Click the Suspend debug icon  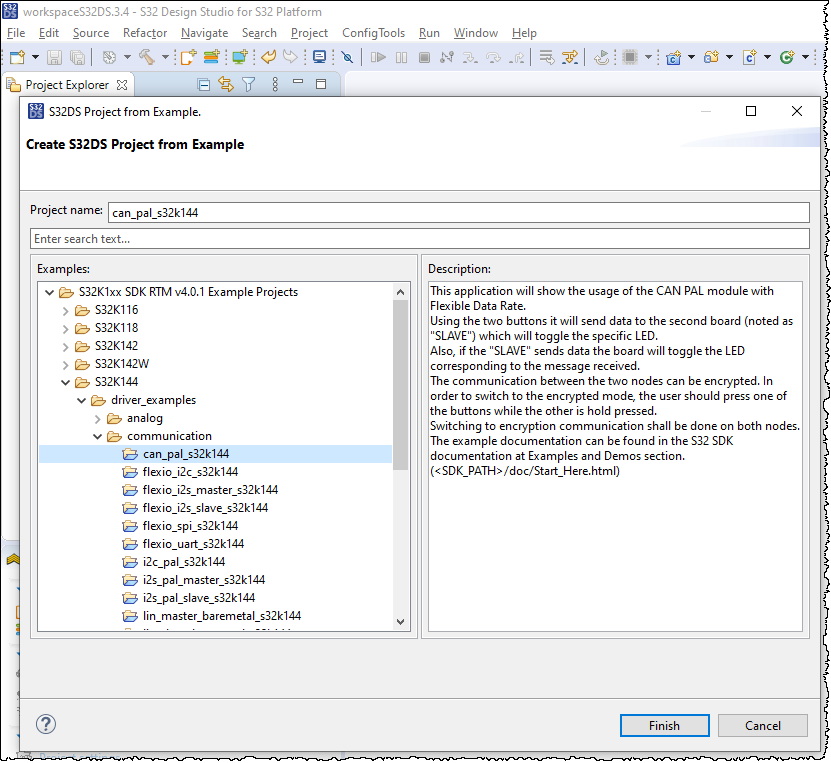[401, 57]
